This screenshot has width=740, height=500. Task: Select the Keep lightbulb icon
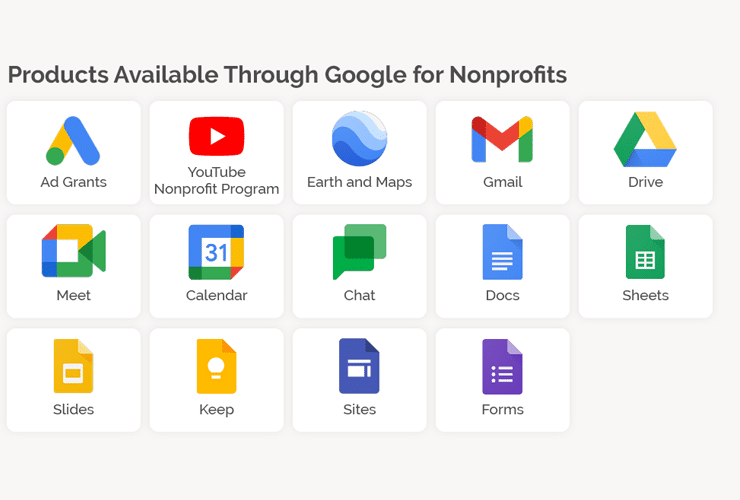click(x=217, y=366)
